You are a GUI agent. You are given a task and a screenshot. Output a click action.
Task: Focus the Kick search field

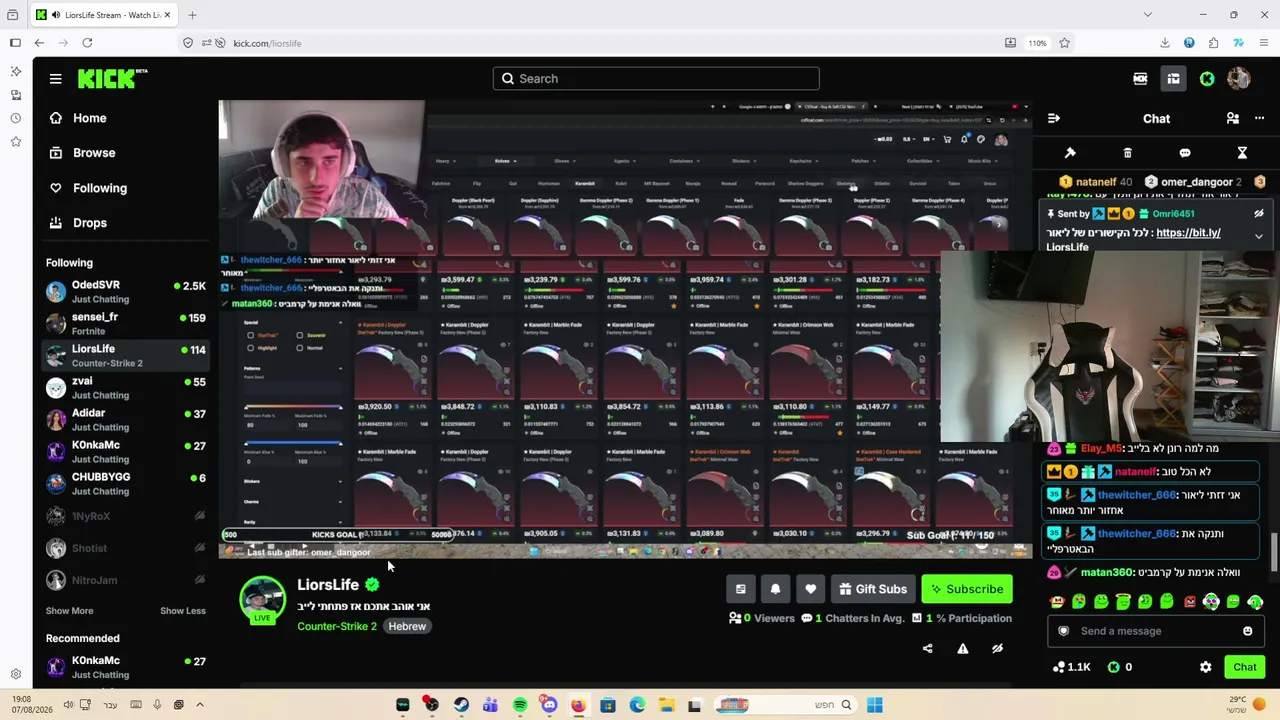pyautogui.click(x=656, y=79)
